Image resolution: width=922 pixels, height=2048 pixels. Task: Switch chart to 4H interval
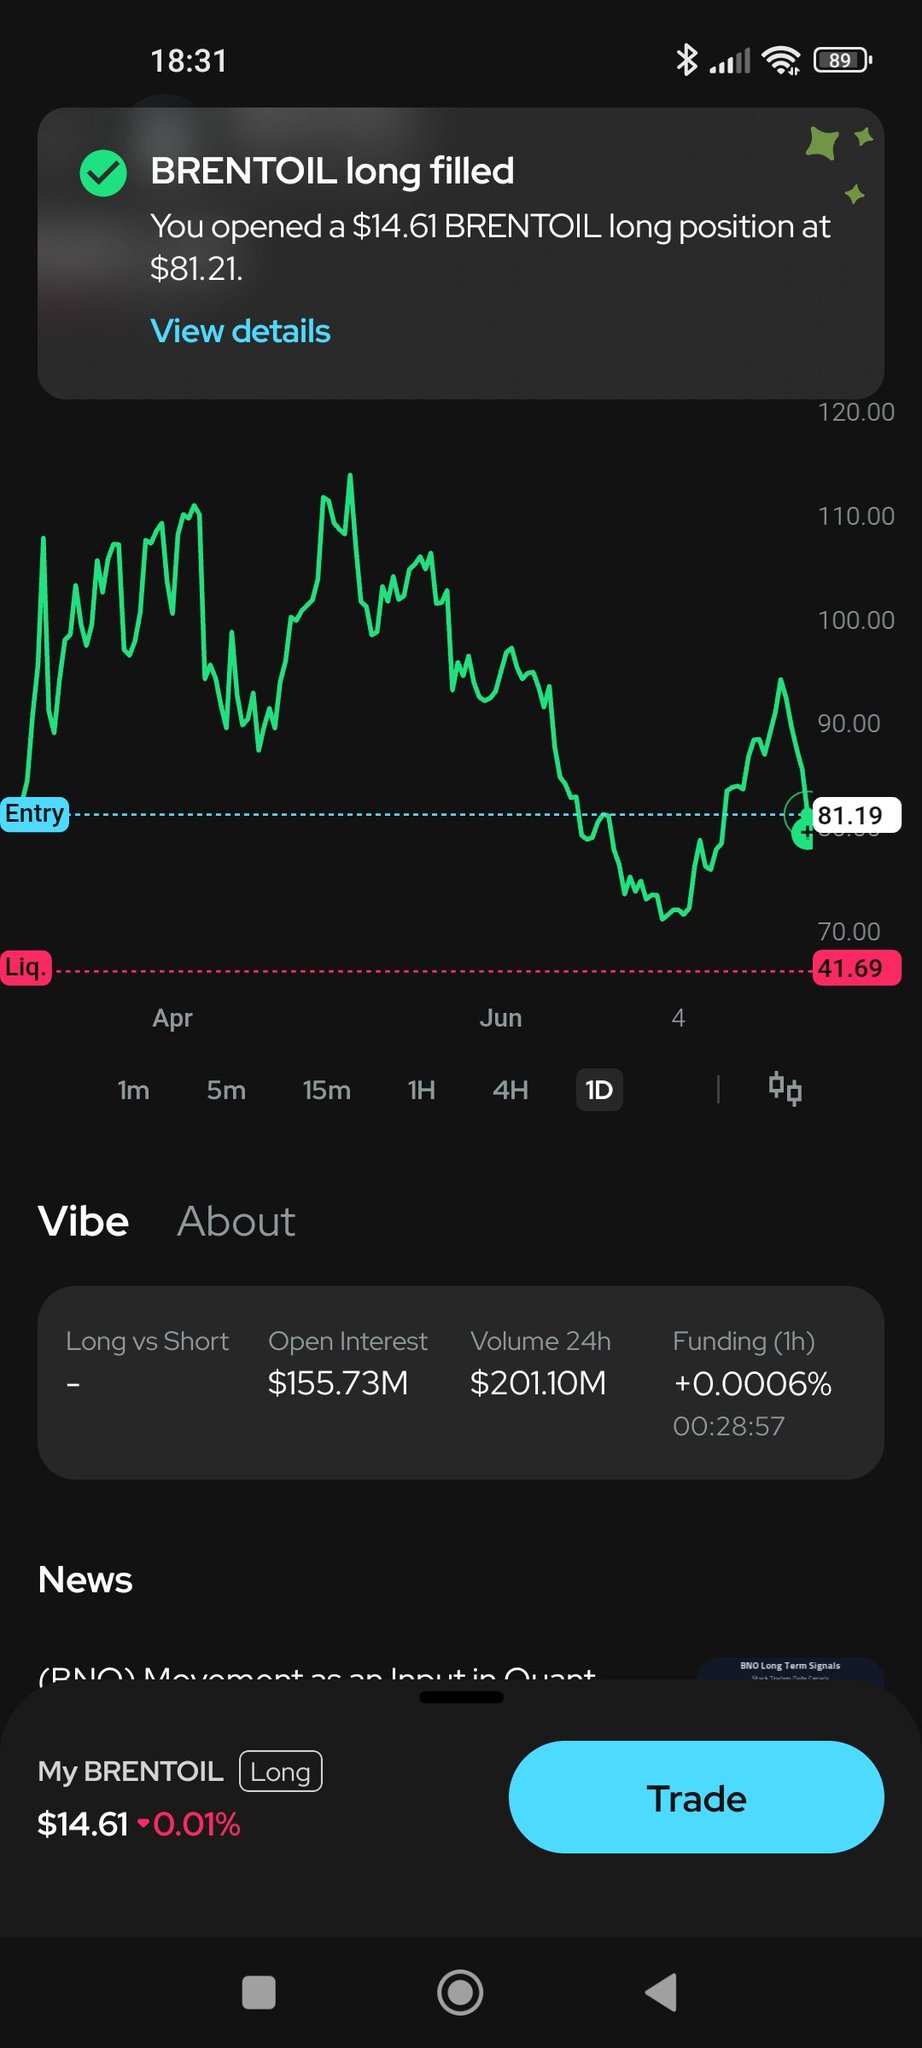(510, 1090)
